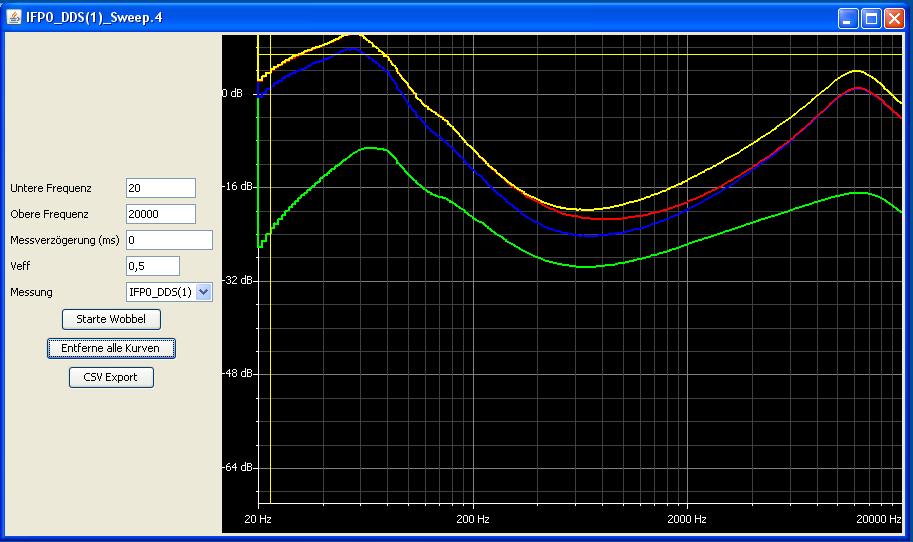Click the blue curve's lowest point
Viewport: 913px width, 542px height.
point(592,236)
